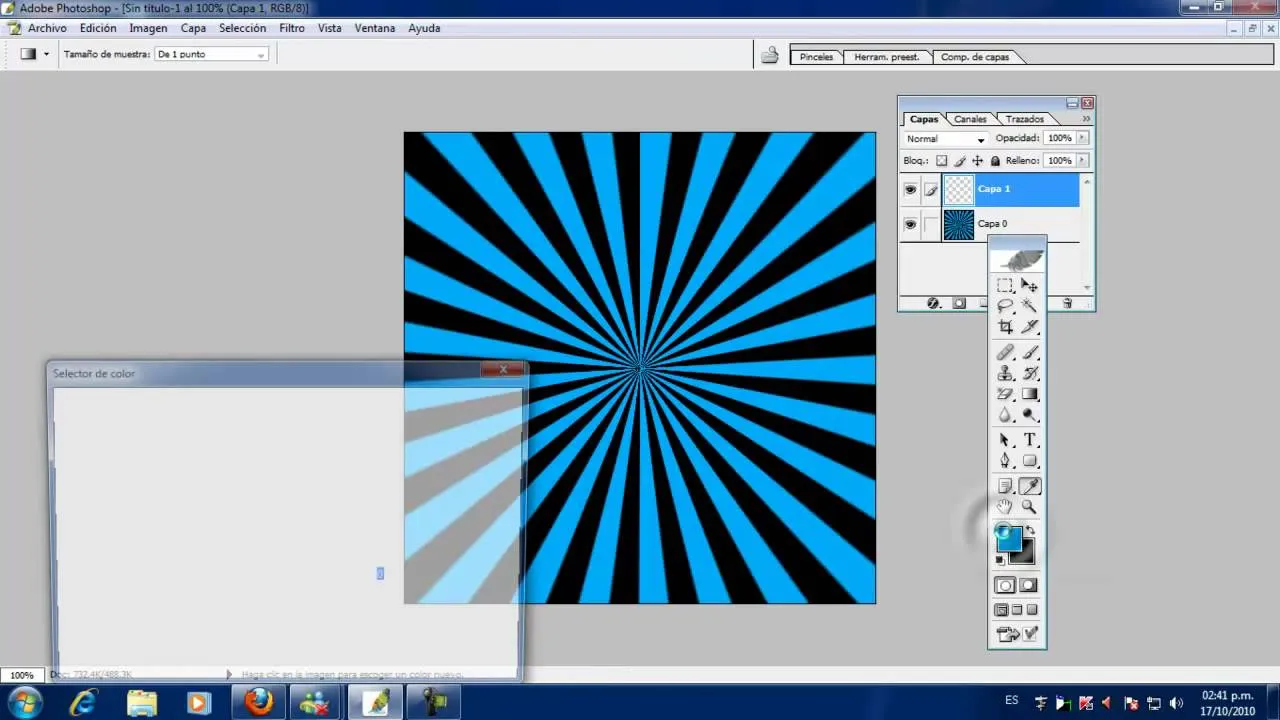
Task: Select the Notes tool
Action: 1005,486
